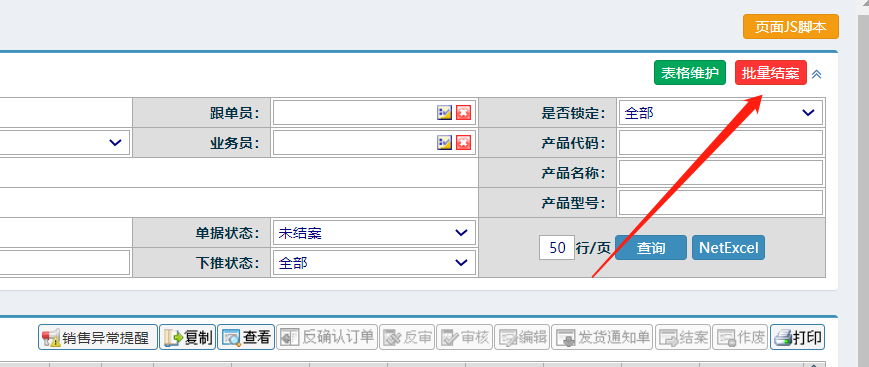
Task: Clear the 跟单员 field with red X
Action: click(x=463, y=113)
